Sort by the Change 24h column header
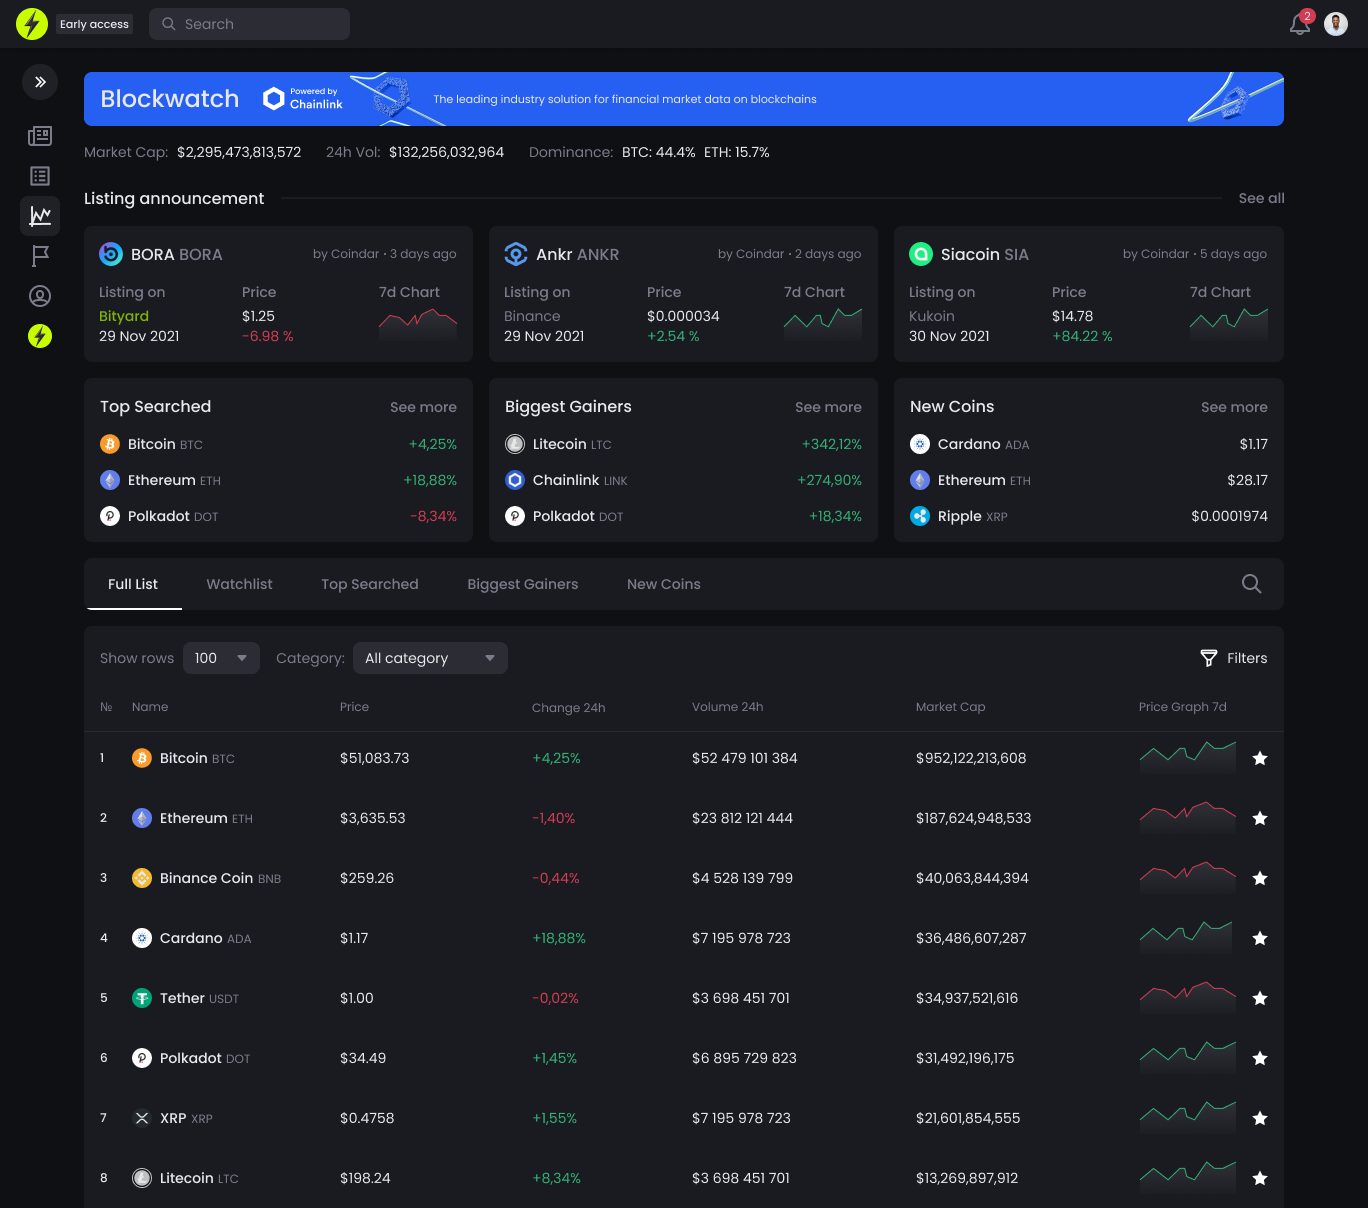Image resolution: width=1368 pixels, height=1208 pixels. pyautogui.click(x=568, y=708)
